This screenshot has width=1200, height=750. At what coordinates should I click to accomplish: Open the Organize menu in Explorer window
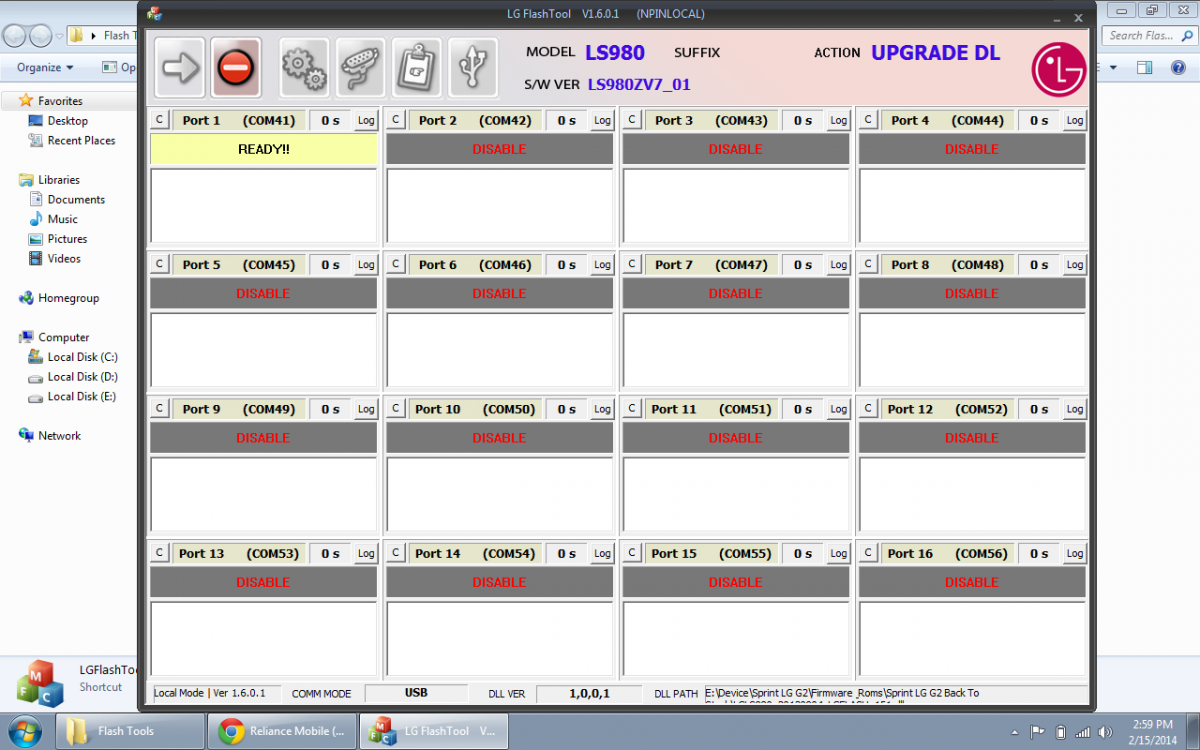[45, 68]
